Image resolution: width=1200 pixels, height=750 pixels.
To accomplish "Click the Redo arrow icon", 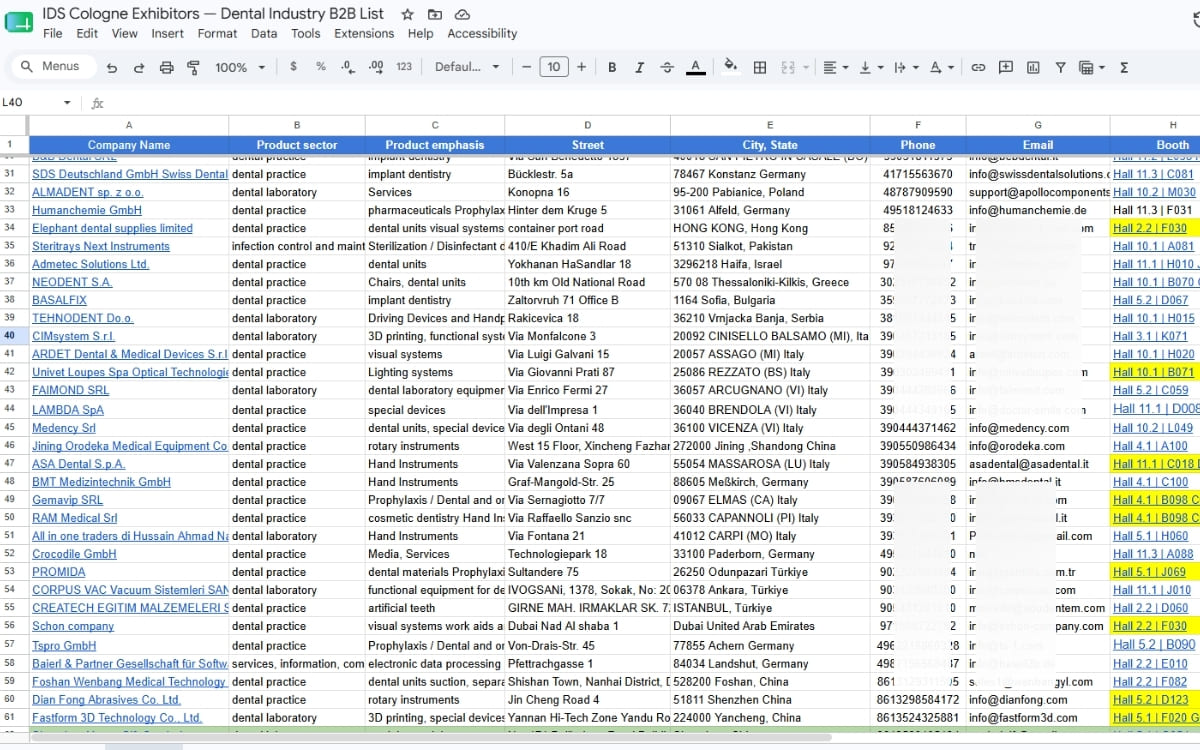I will 139,67.
